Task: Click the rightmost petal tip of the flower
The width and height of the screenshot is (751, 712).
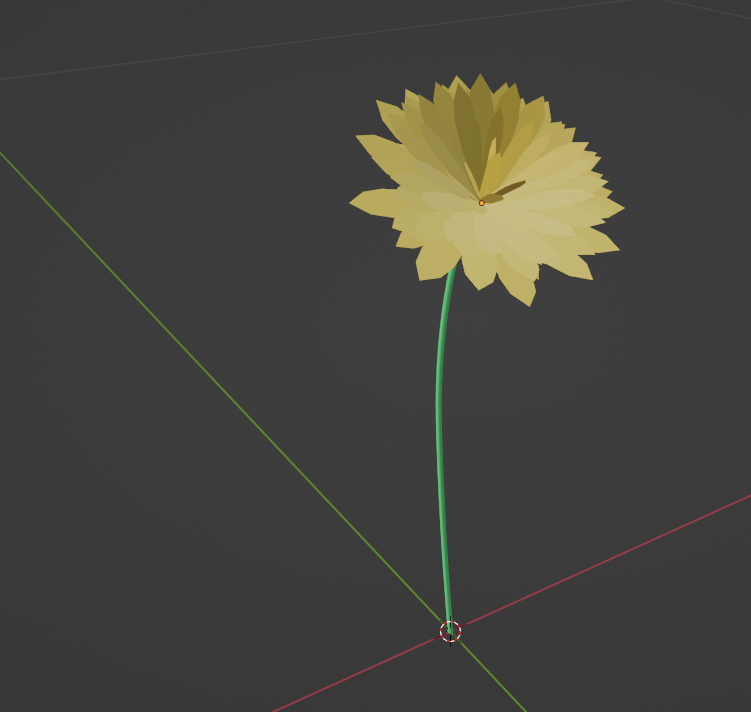Action: pyautogui.click(x=621, y=209)
